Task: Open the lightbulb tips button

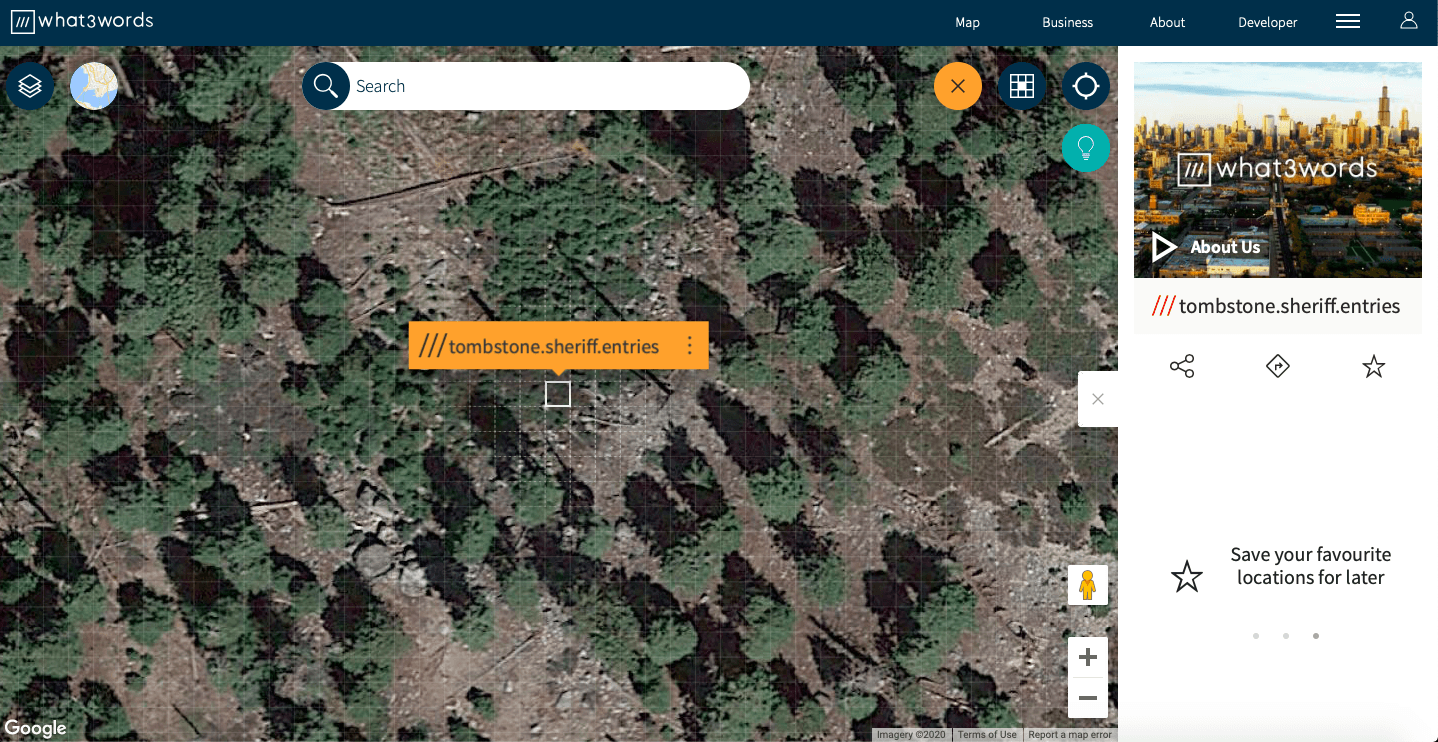Action: (1086, 148)
